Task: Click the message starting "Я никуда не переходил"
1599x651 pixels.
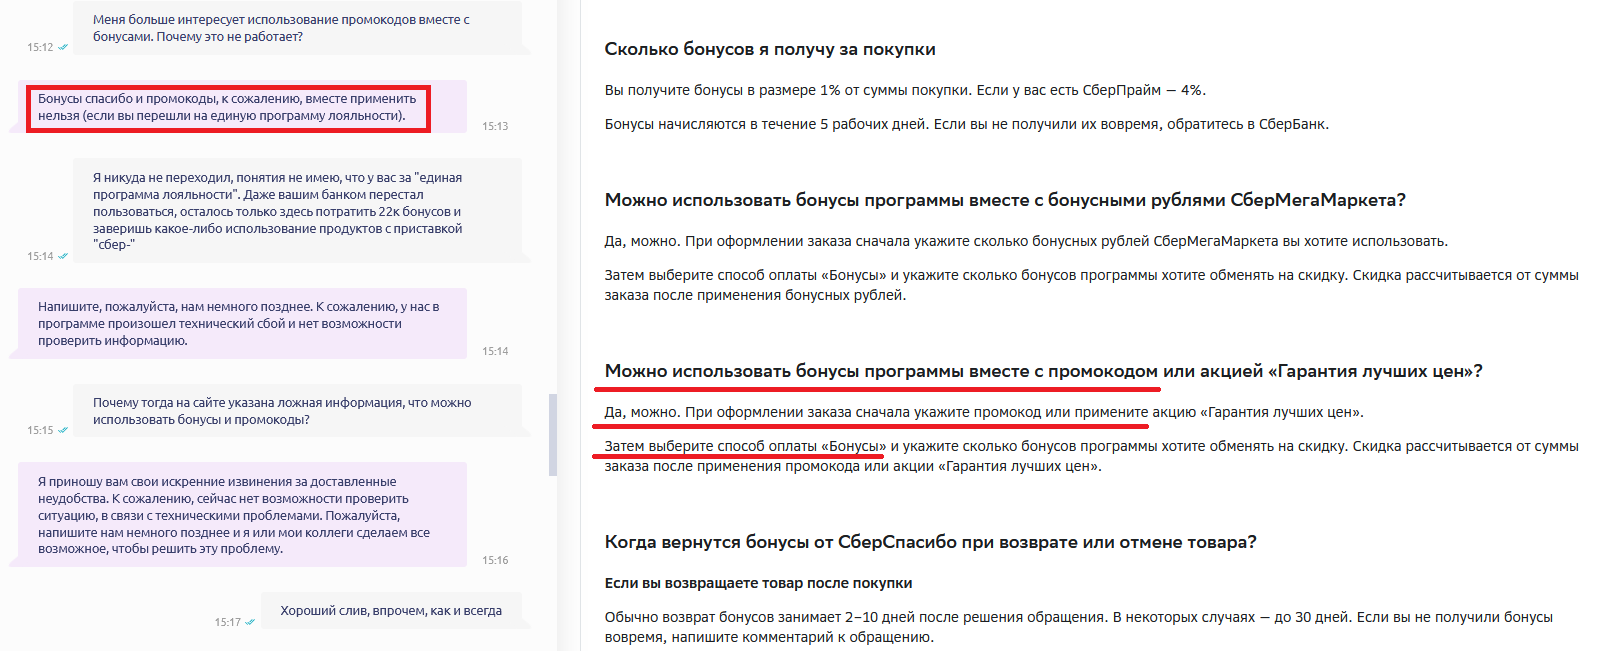Action: [297, 211]
